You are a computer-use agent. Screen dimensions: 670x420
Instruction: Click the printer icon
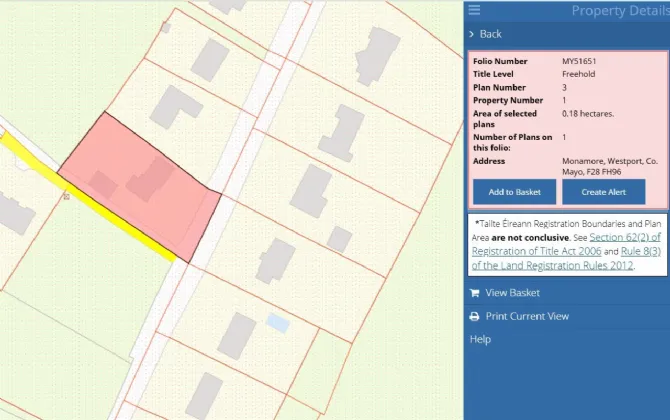pos(475,316)
